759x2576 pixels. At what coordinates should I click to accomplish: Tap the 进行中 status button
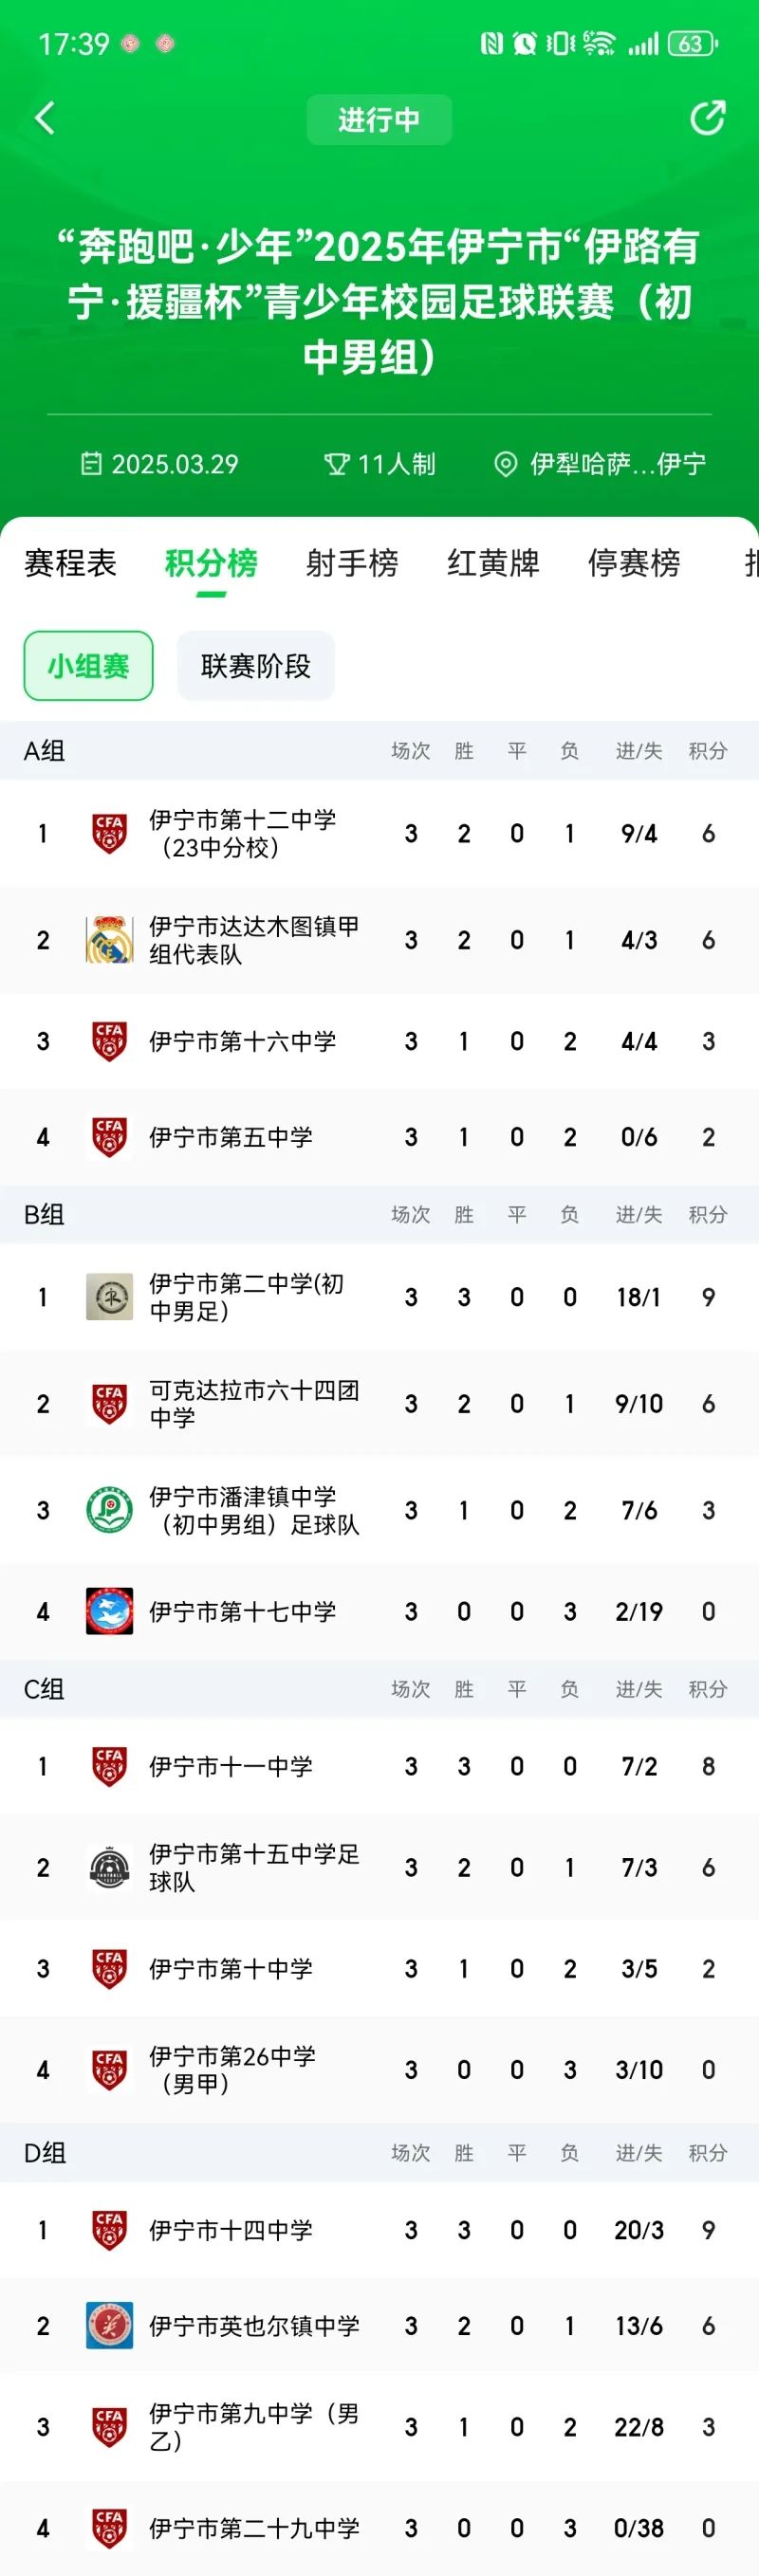[x=379, y=120]
